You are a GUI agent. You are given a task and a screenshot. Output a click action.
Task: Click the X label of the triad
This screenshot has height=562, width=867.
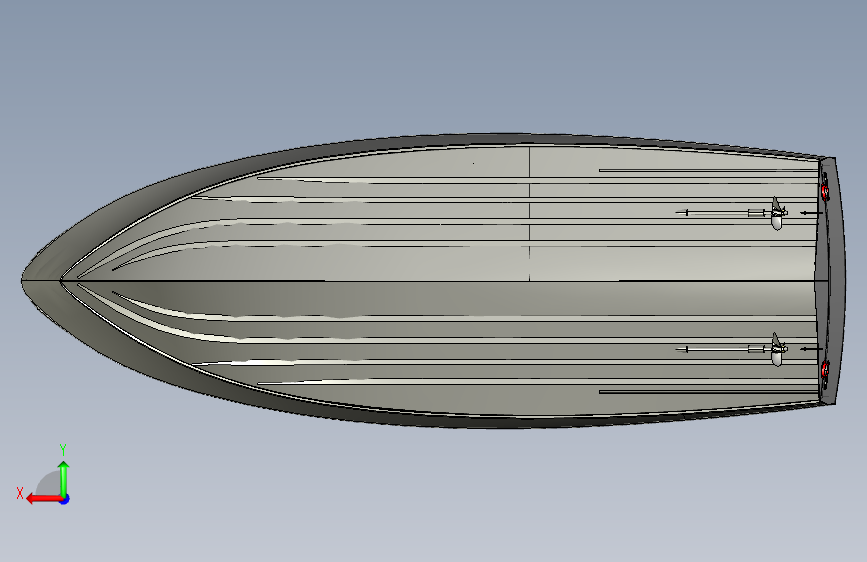coord(20,493)
